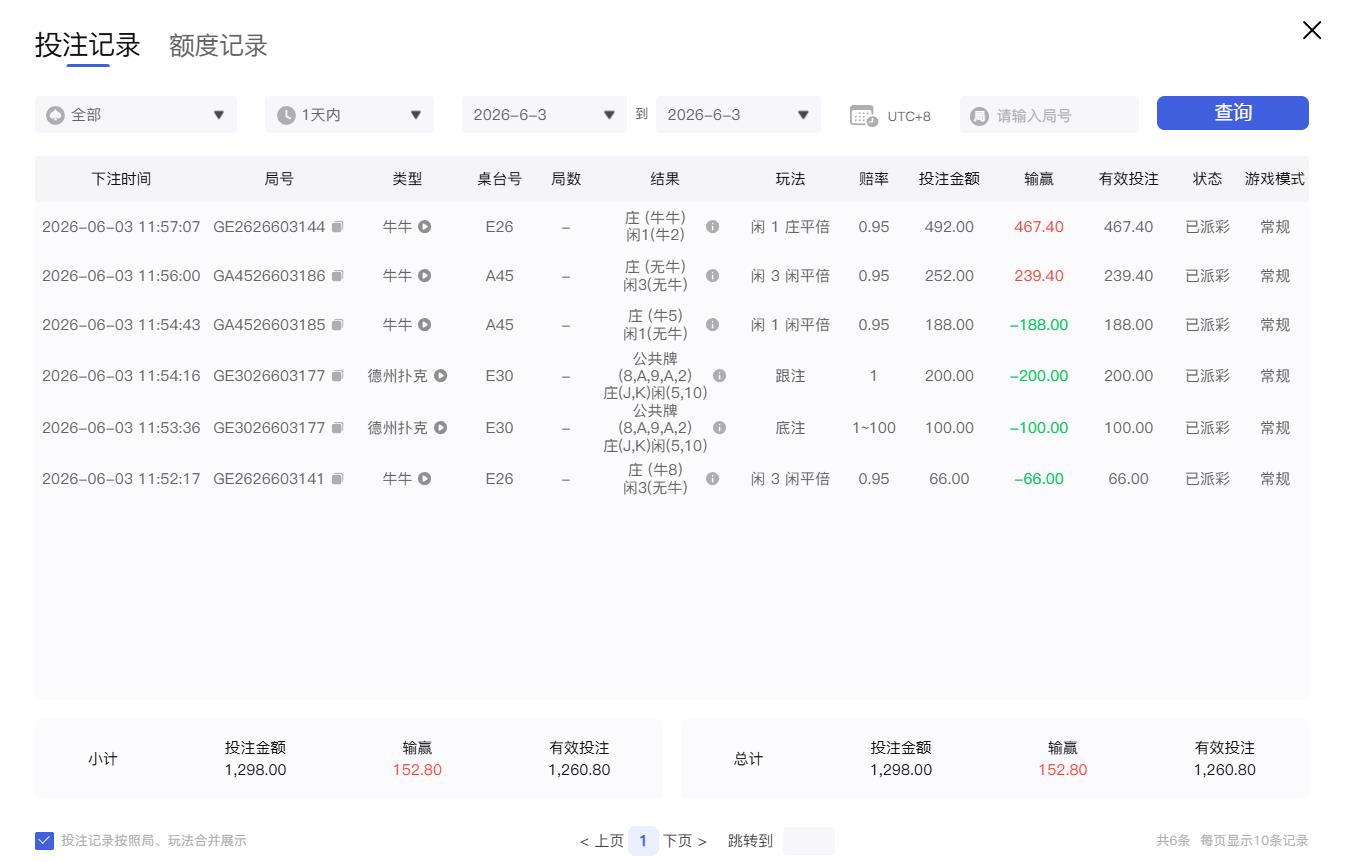Click win amount 467.40 in red
Image resolution: width=1354 pixels, height=862 pixels.
pos(1039,227)
